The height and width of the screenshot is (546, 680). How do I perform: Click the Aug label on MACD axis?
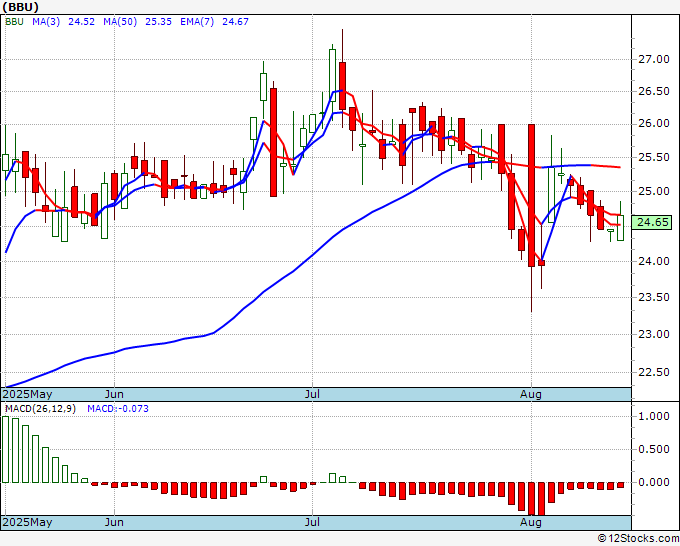pos(531,522)
